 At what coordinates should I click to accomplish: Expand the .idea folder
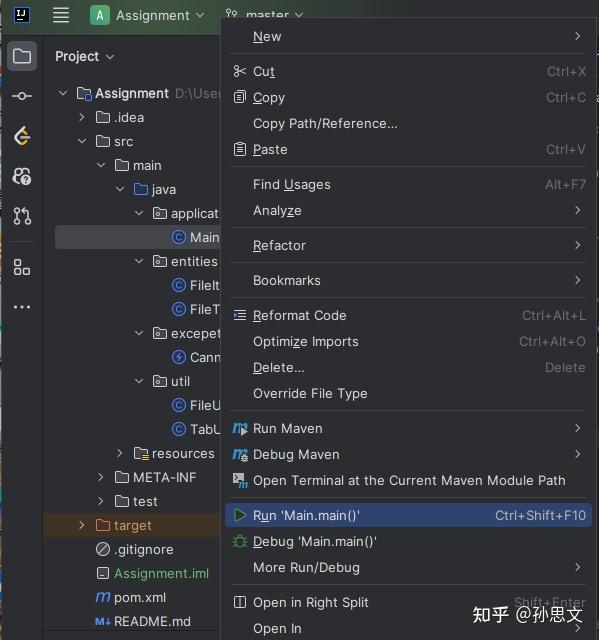point(82,118)
